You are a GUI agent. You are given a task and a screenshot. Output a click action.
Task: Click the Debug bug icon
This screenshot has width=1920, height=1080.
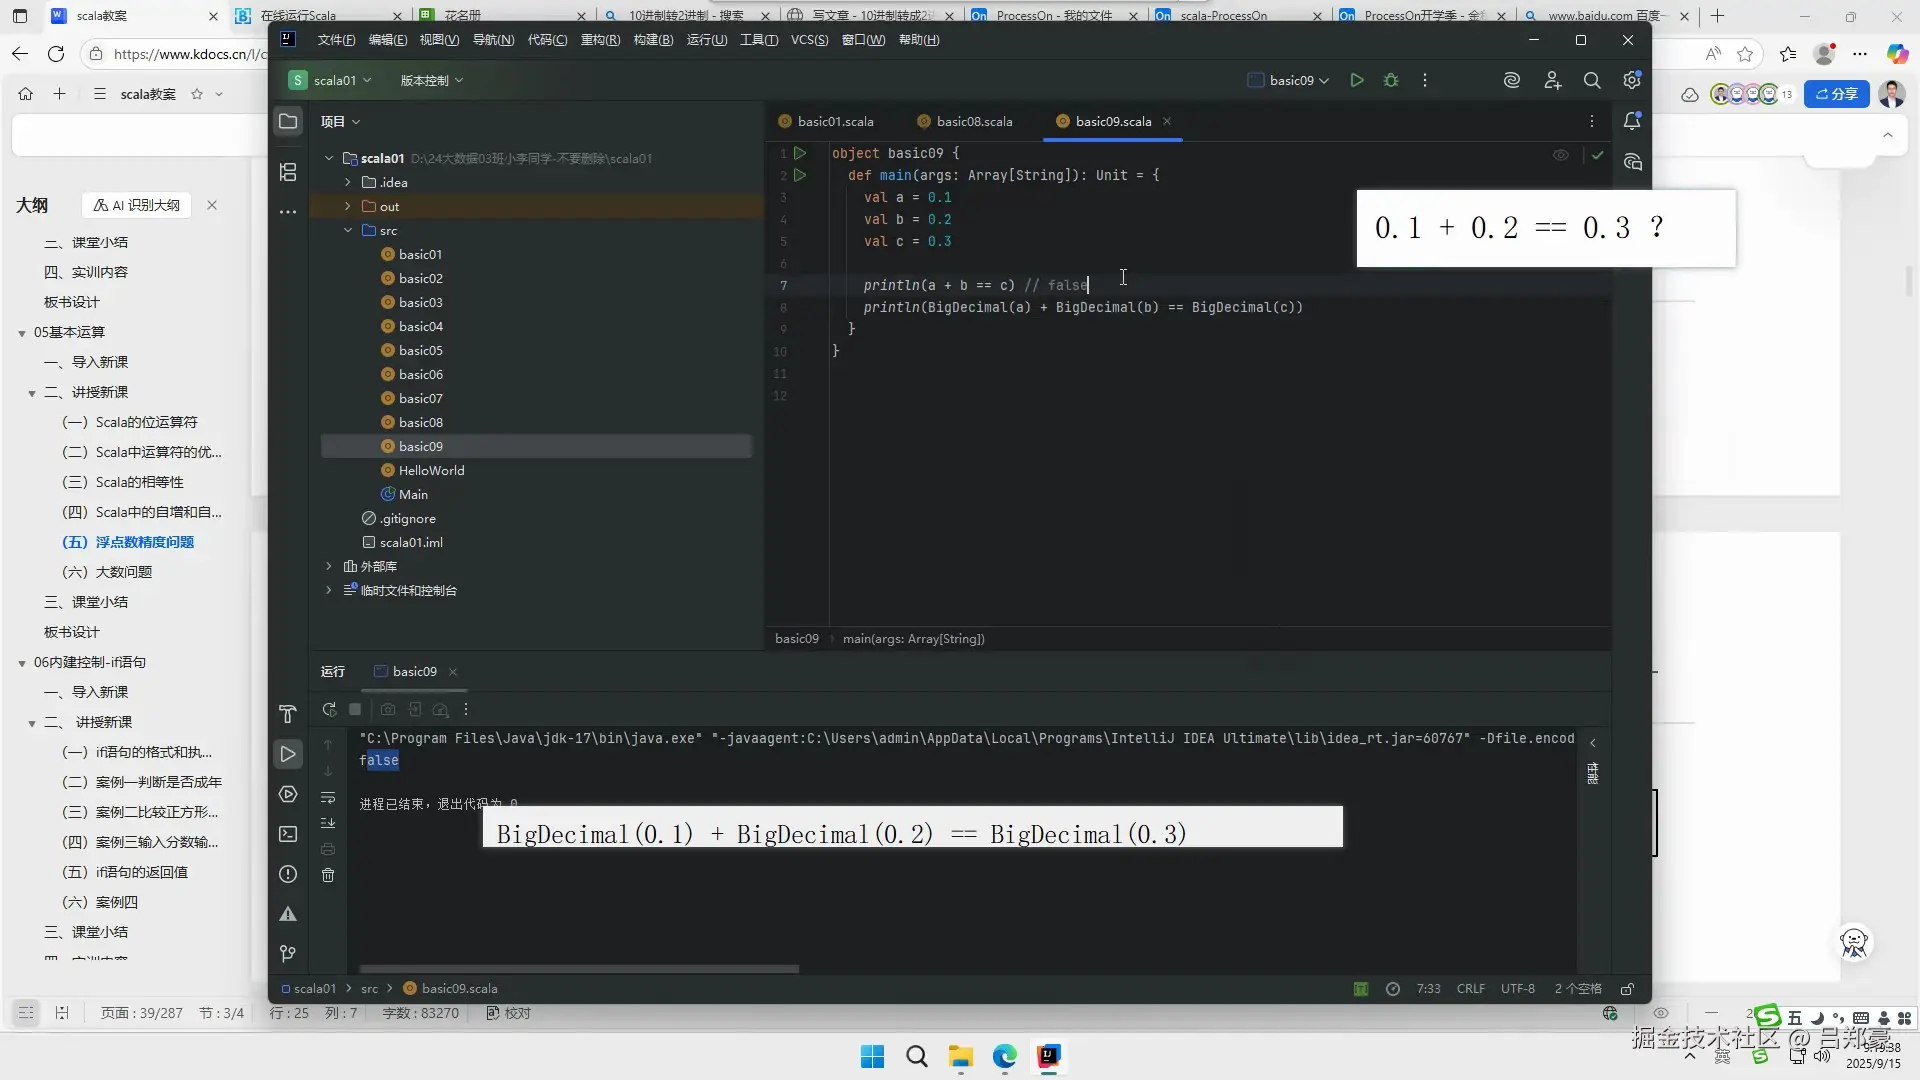[x=1391, y=80]
